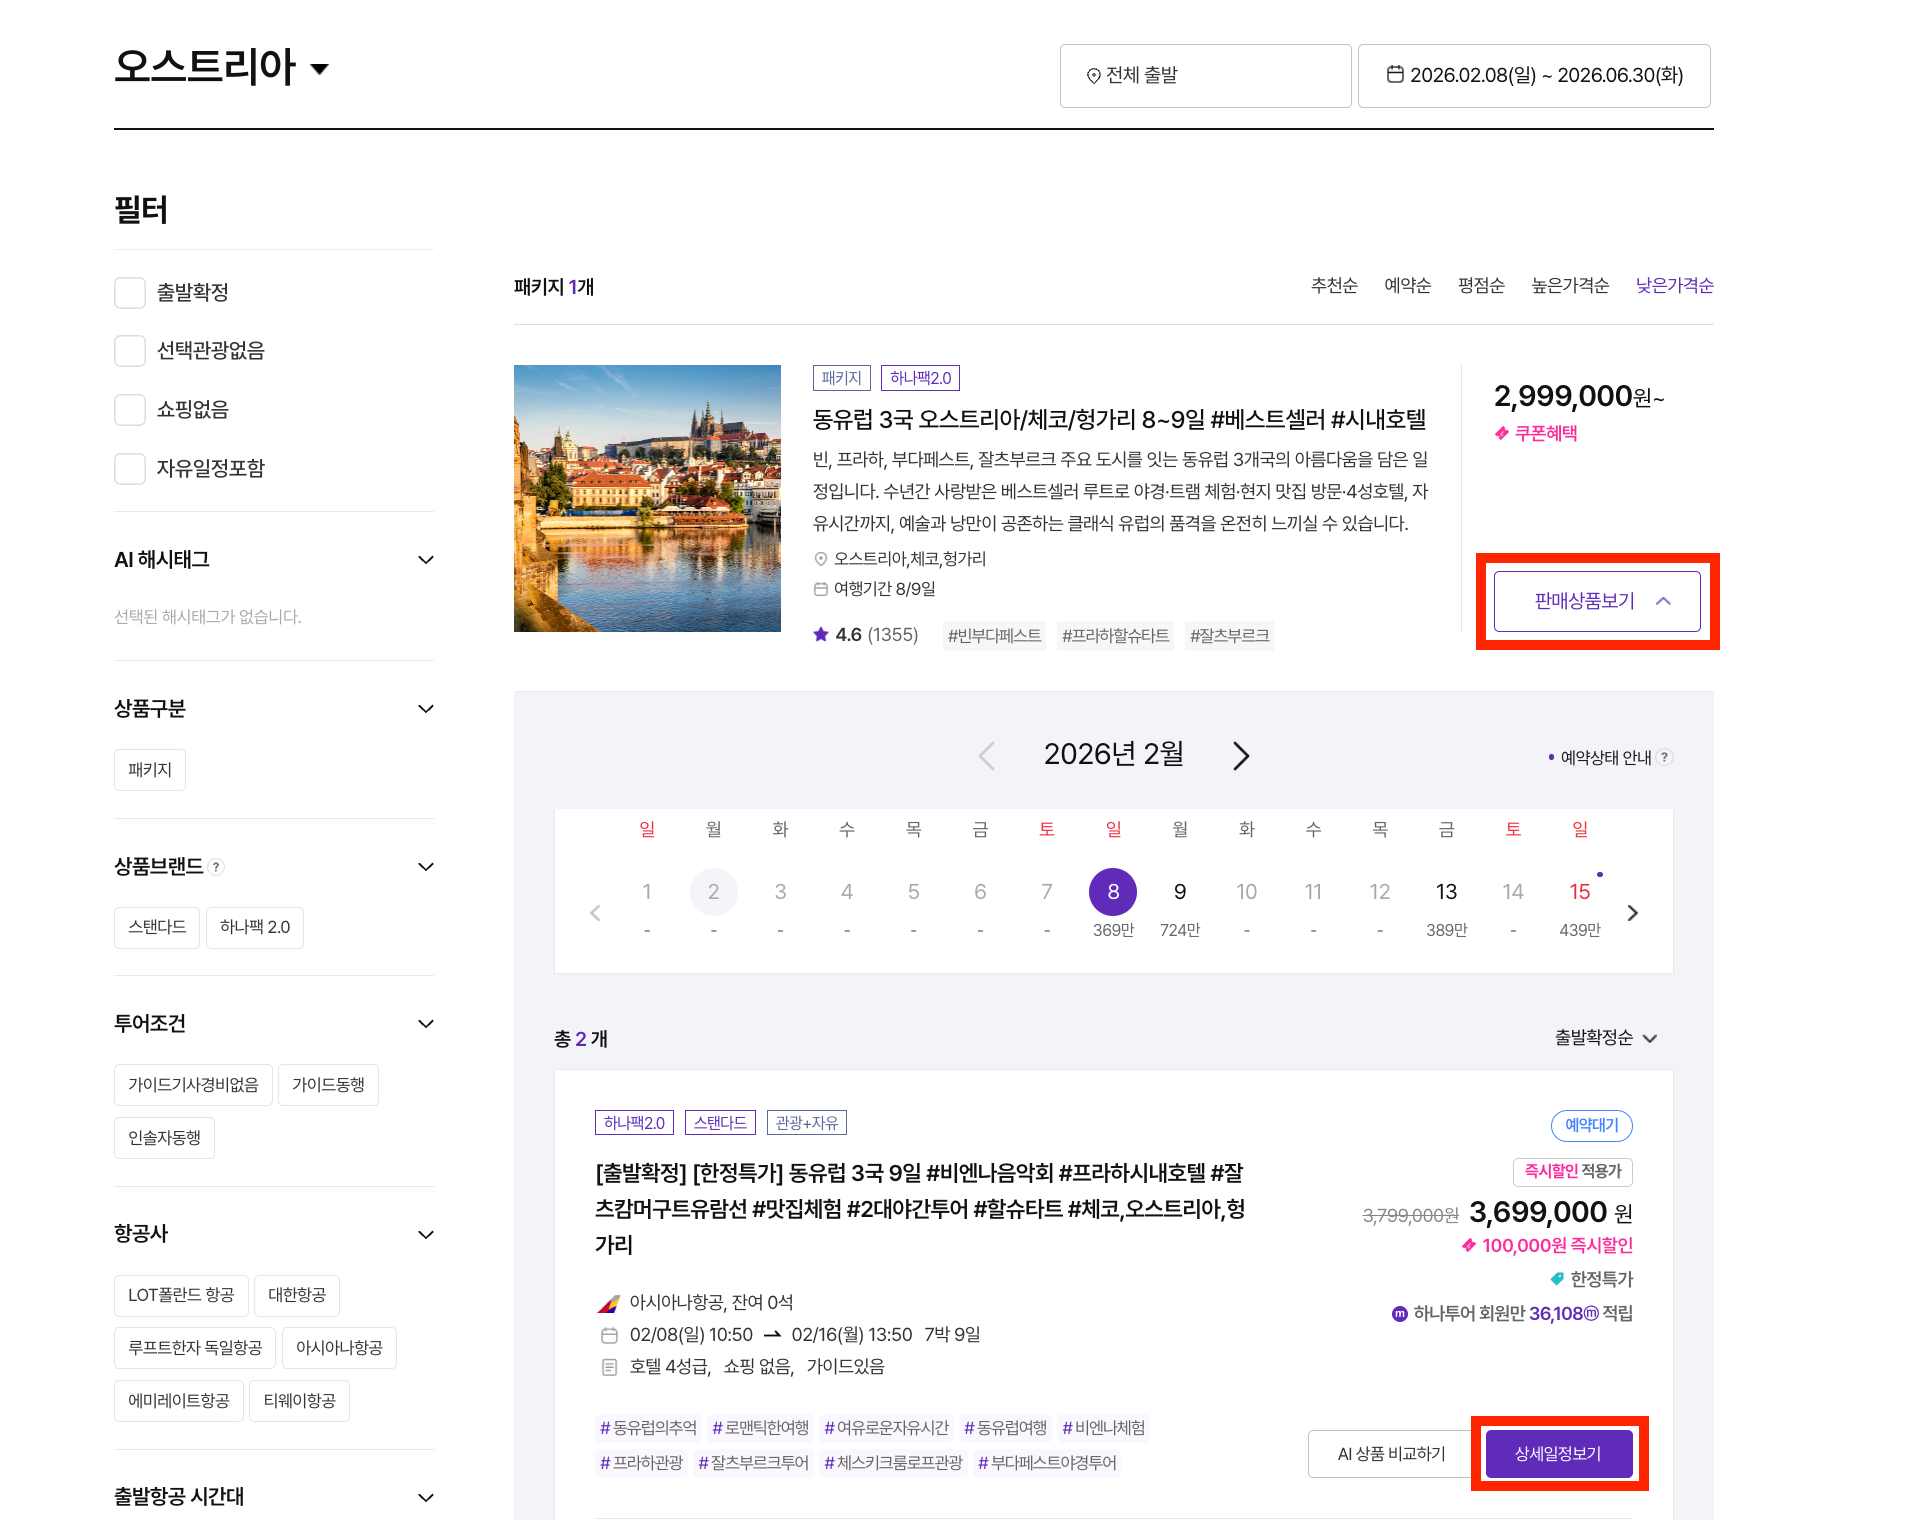The width and height of the screenshot is (1916, 1520).
Task: Collapse the 항공사 filter section
Action: [425, 1234]
